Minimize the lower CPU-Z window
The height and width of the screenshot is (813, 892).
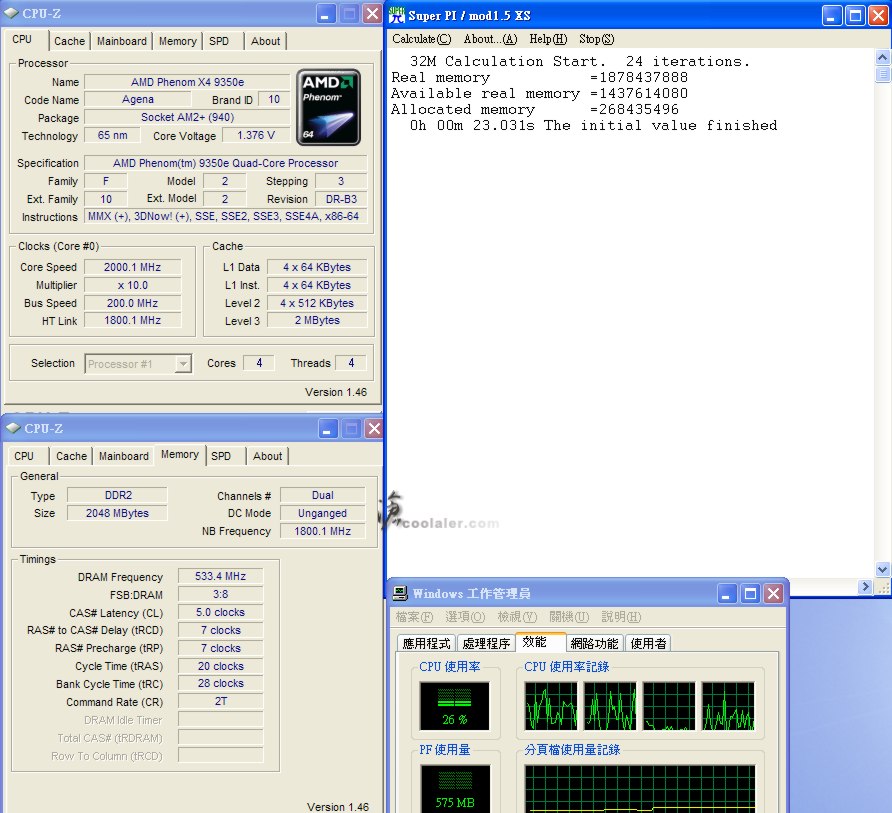327,428
